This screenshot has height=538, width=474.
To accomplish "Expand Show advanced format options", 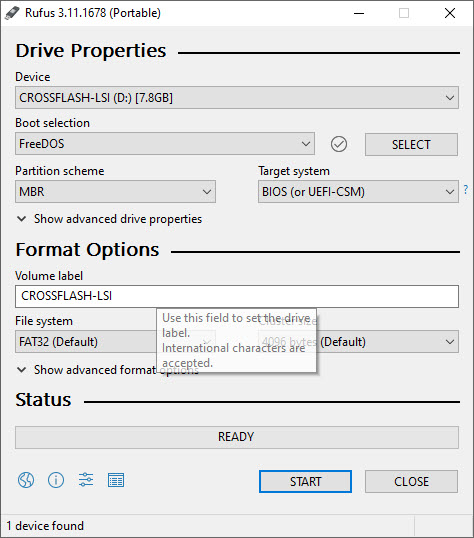I will coord(87,370).
